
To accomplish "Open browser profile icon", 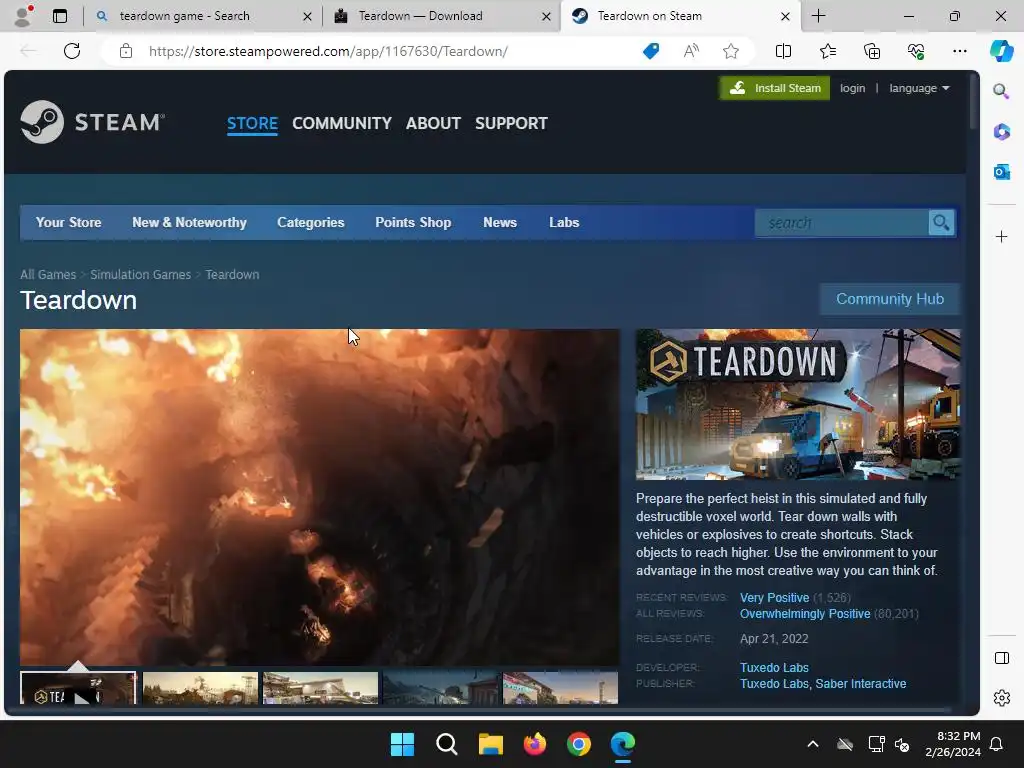I will (x=24, y=16).
